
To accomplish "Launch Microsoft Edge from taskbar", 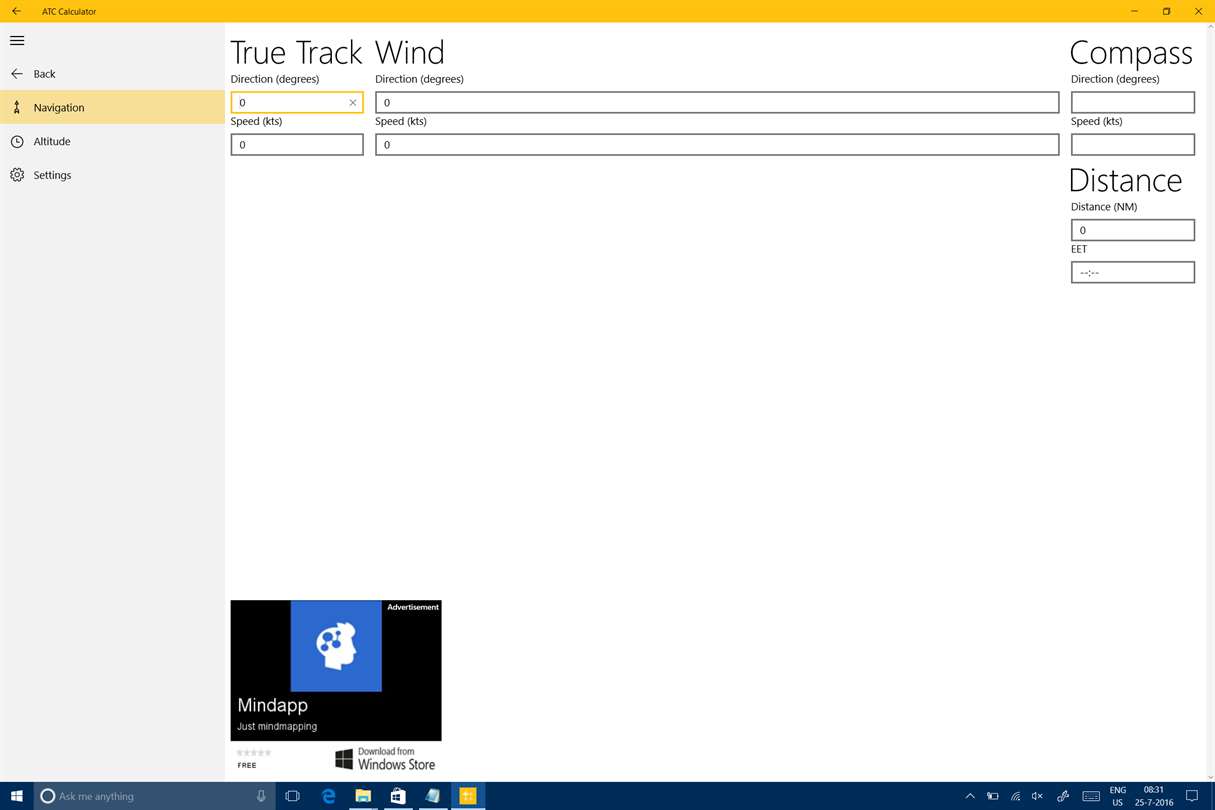I will click(x=328, y=796).
